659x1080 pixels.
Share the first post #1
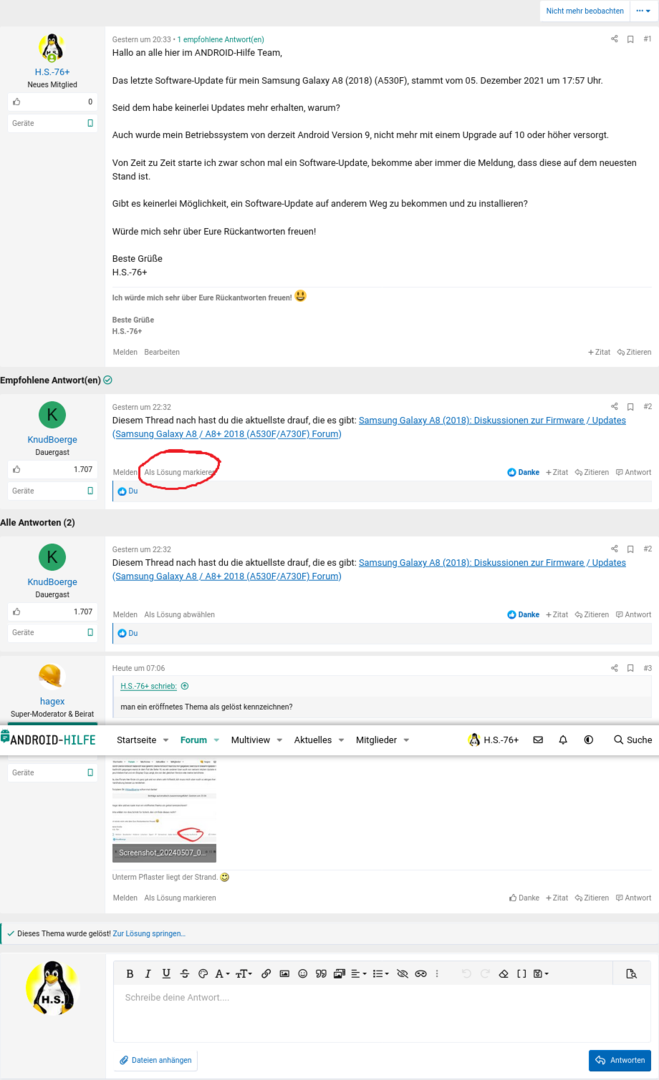[614, 39]
